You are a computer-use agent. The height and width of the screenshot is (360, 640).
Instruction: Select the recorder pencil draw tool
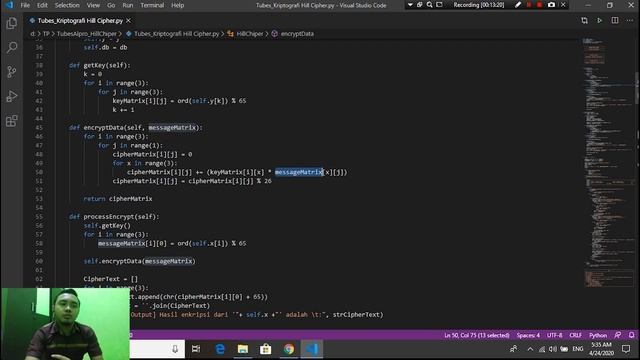[518, 5]
